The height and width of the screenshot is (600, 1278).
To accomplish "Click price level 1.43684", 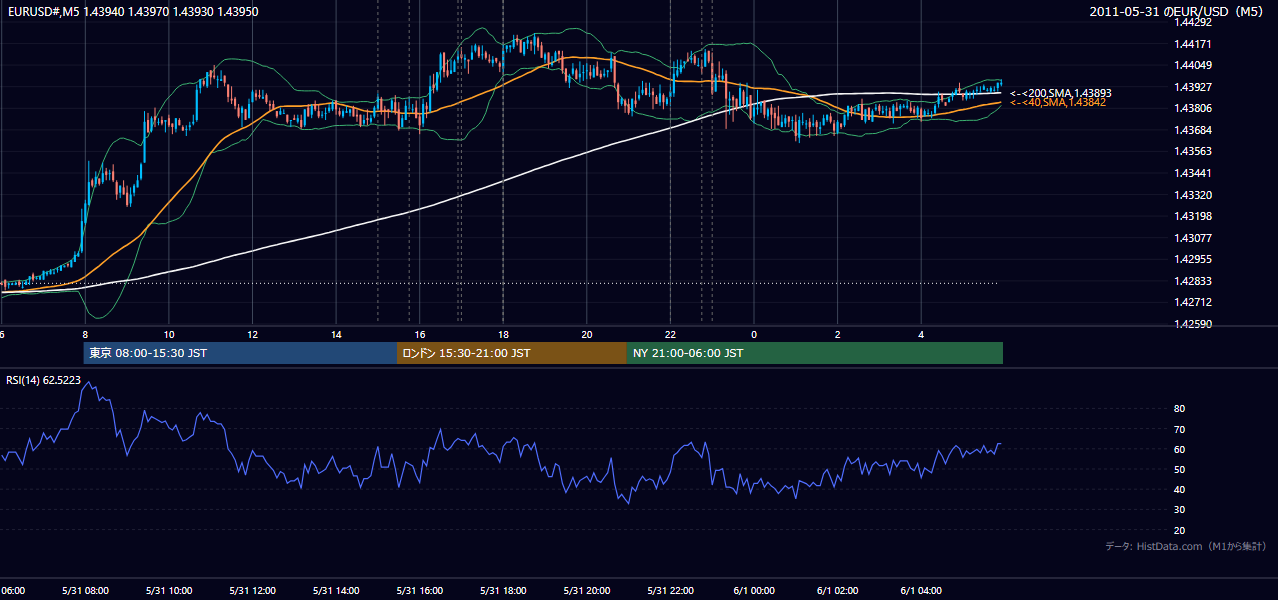I will point(1193,130).
